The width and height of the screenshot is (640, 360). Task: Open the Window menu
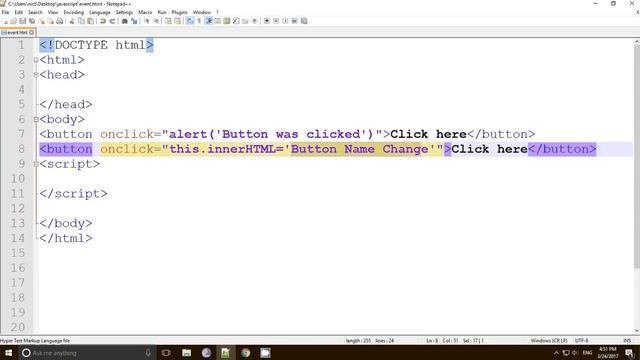click(202, 12)
